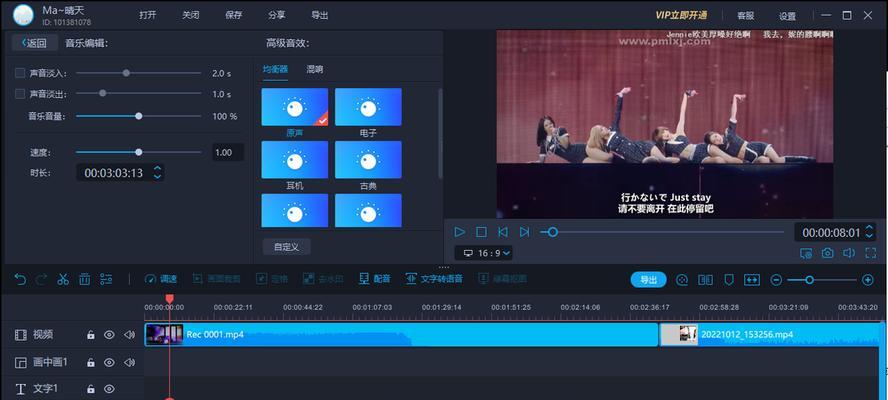
Task: Take a snapshot with the camera icon
Action: point(827,253)
